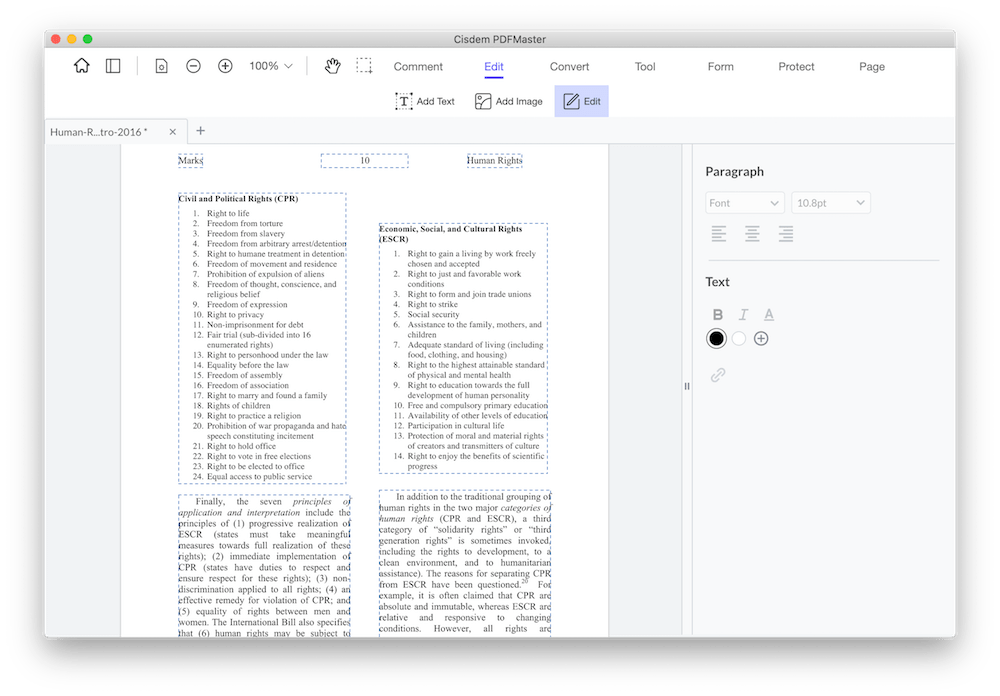
Task: Select the Add Text tool
Action: point(424,101)
